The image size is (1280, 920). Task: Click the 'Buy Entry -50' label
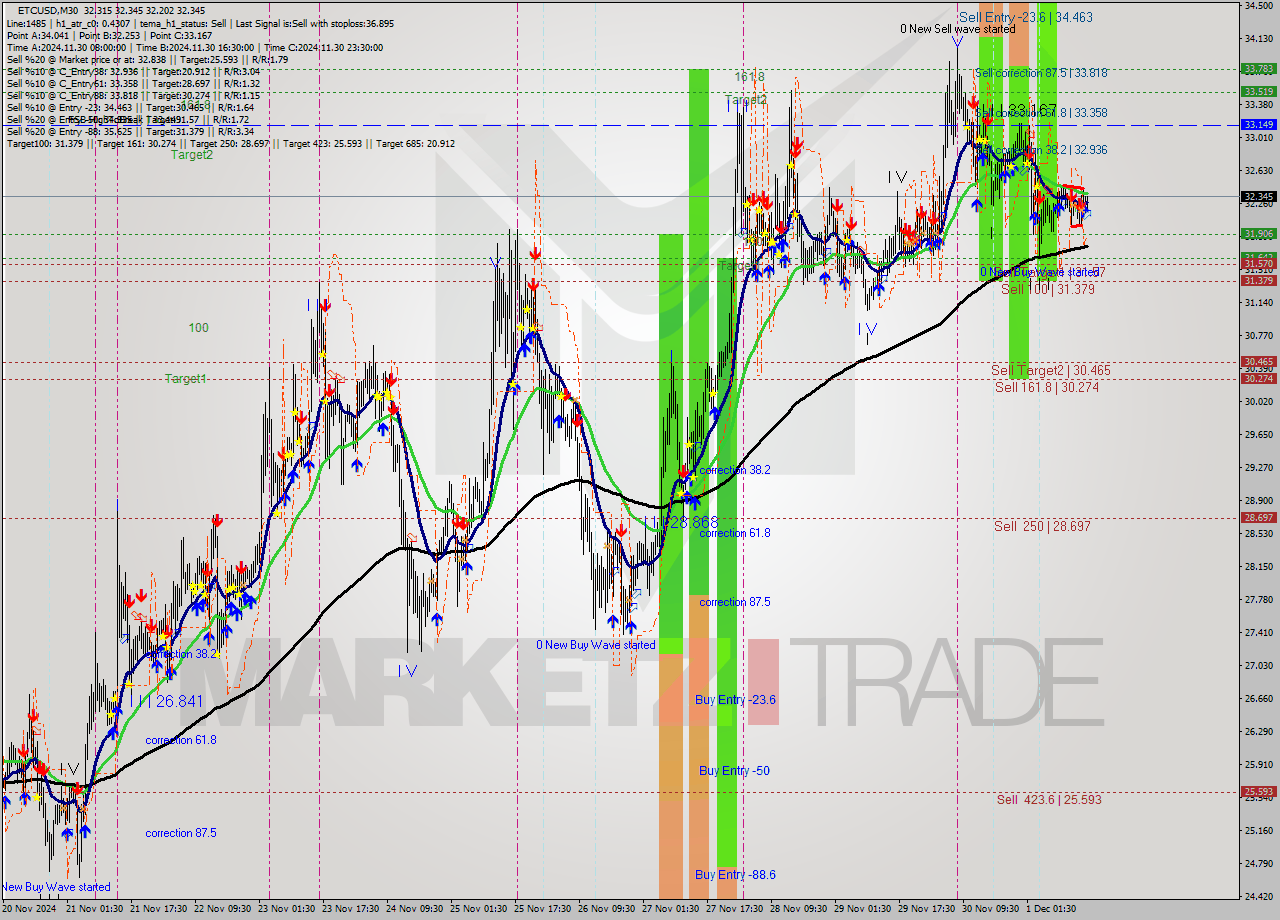click(x=734, y=771)
